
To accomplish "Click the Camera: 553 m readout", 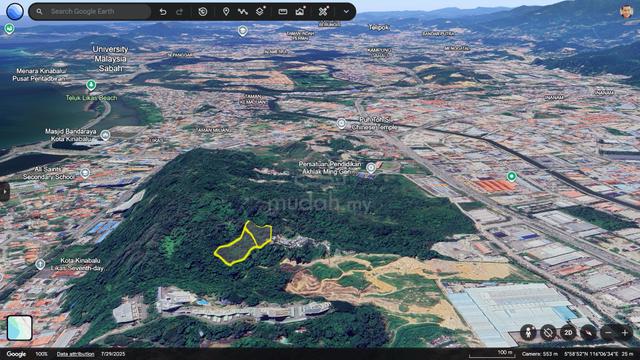I will click(x=540, y=354).
